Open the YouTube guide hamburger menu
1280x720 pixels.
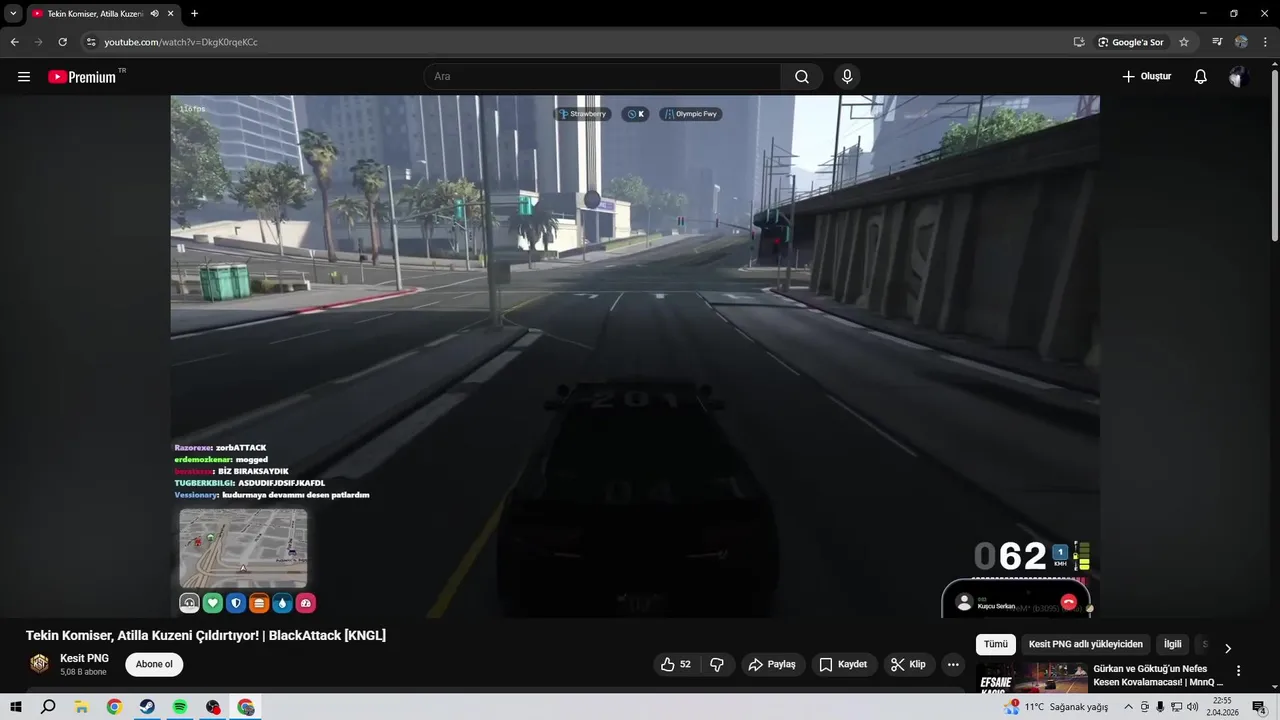(24, 77)
